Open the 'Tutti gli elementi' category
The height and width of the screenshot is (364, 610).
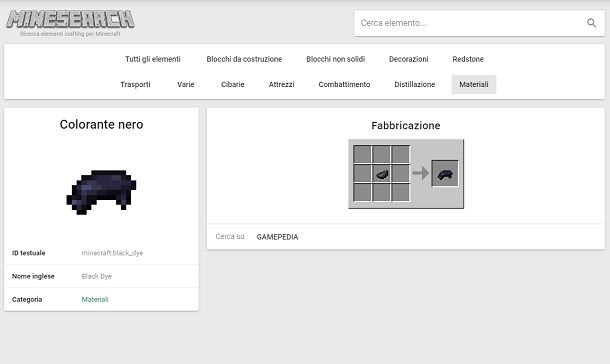coord(153,59)
